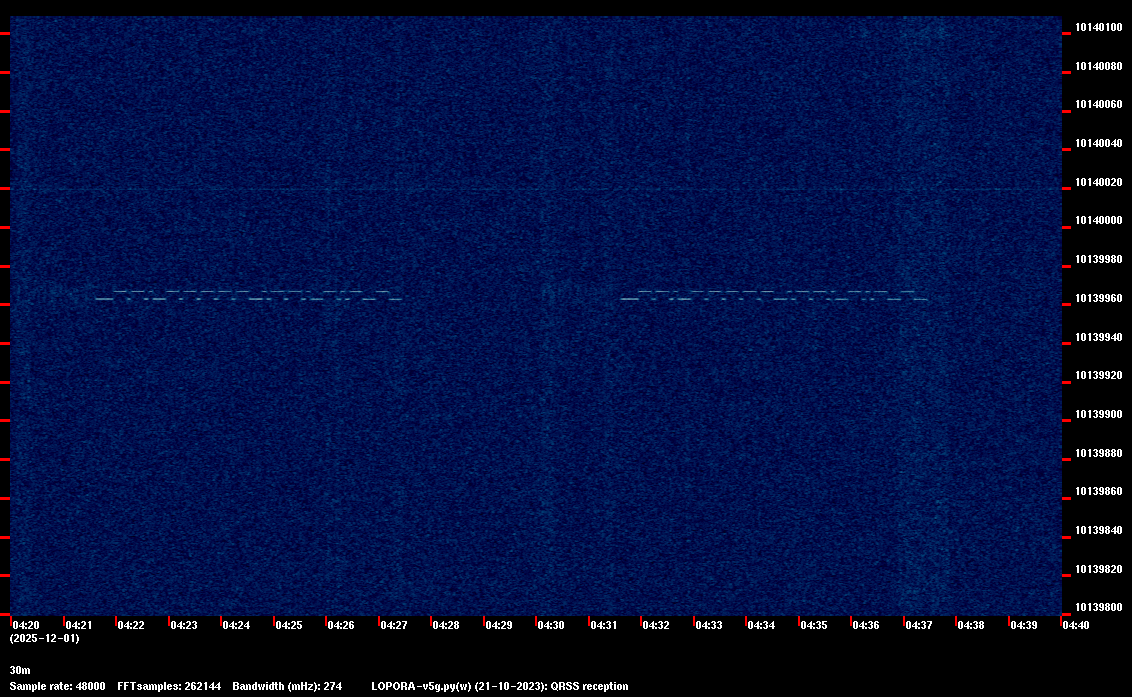Click the 10140000 frequency label

tap(1099, 221)
